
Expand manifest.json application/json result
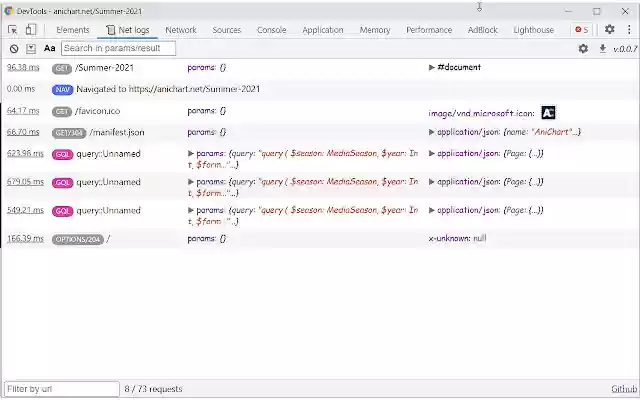point(431,132)
